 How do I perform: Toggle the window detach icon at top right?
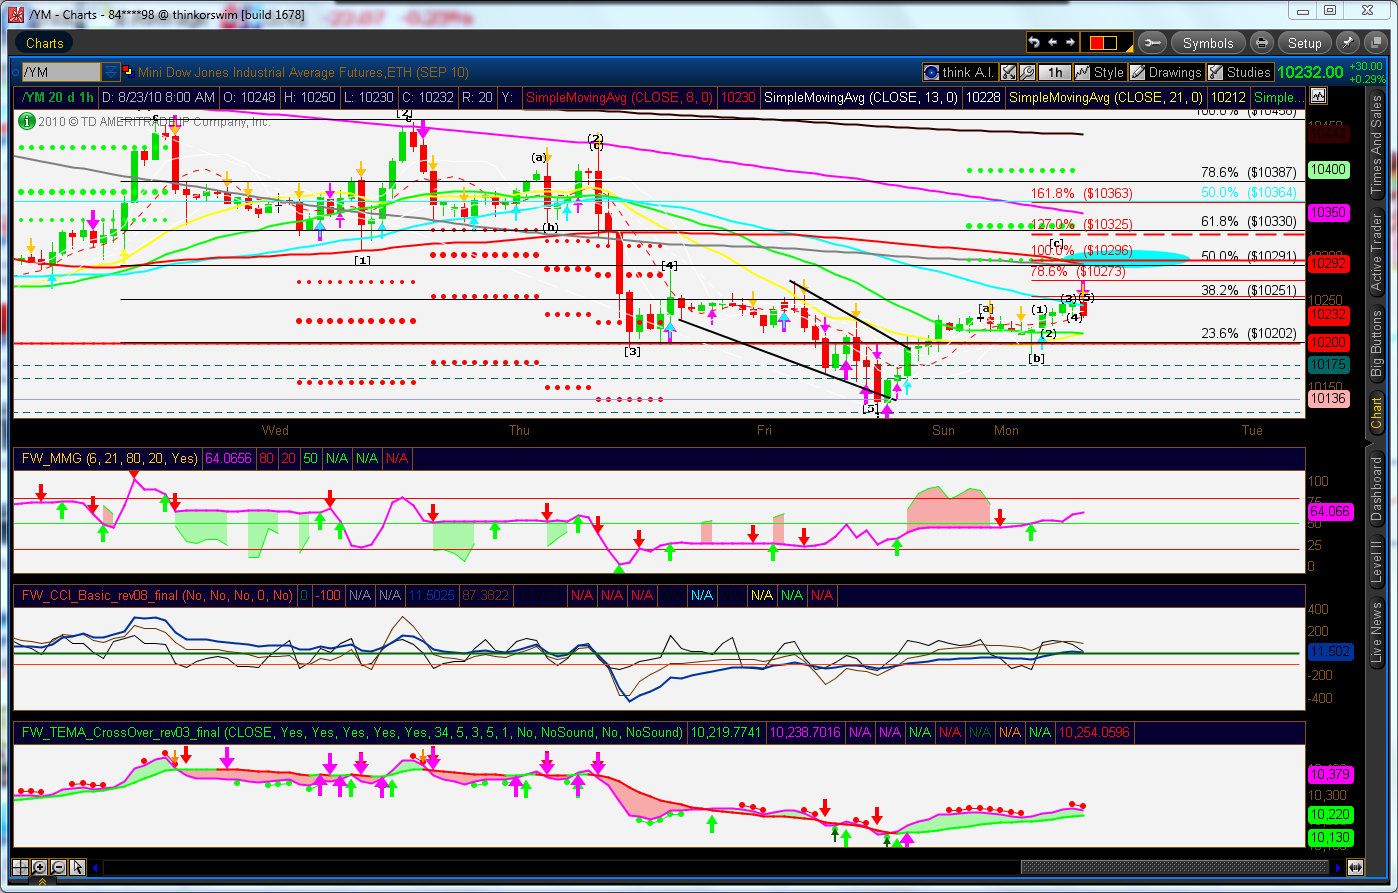pos(1372,43)
